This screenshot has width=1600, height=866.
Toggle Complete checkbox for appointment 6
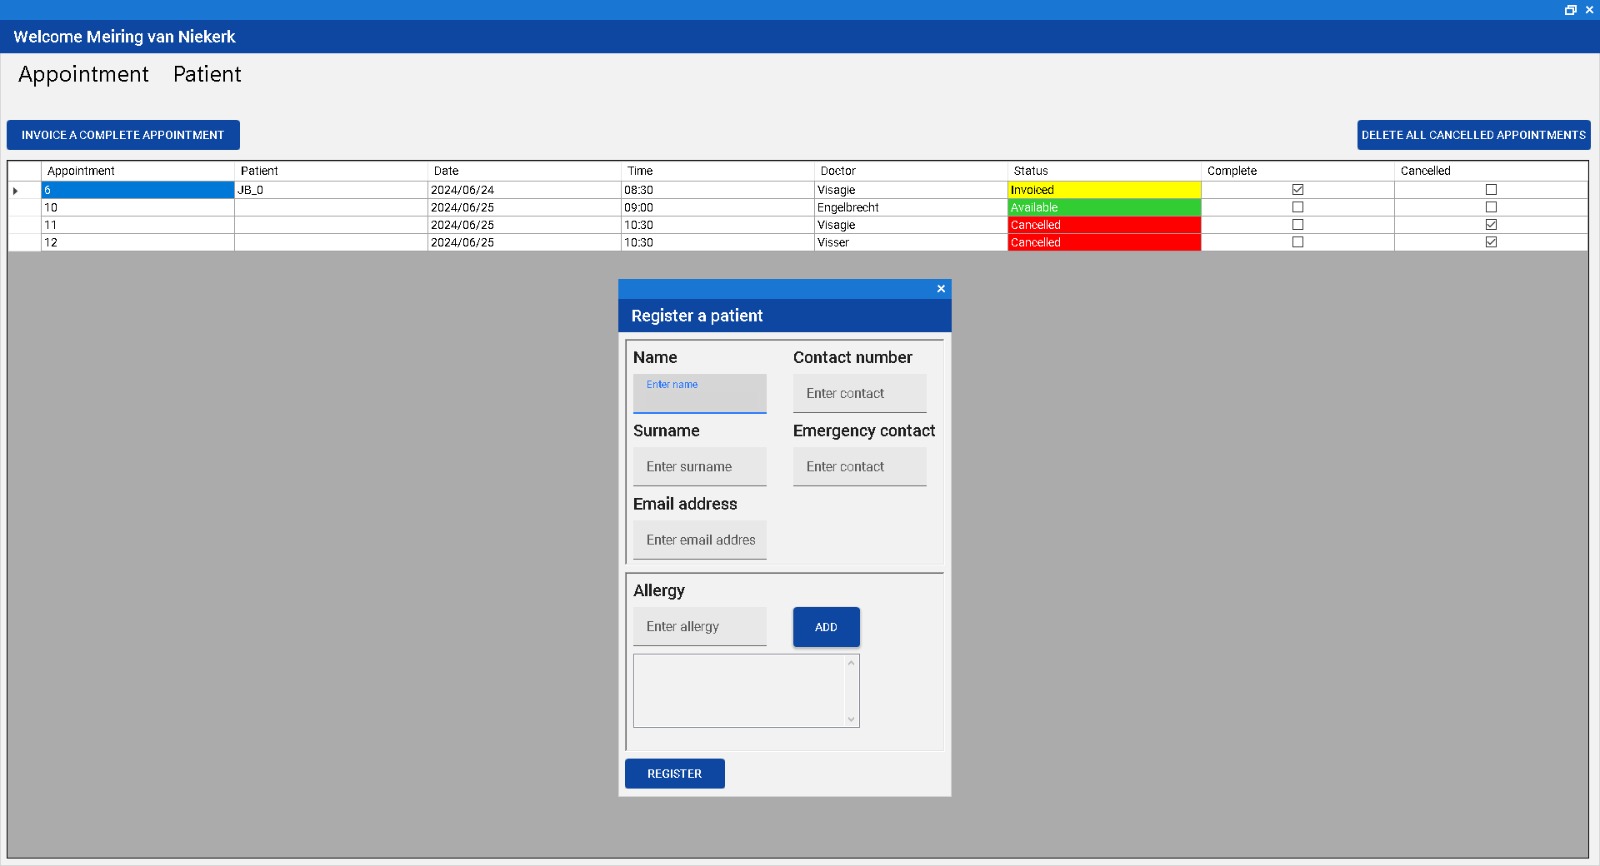[x=1298, y=190]
